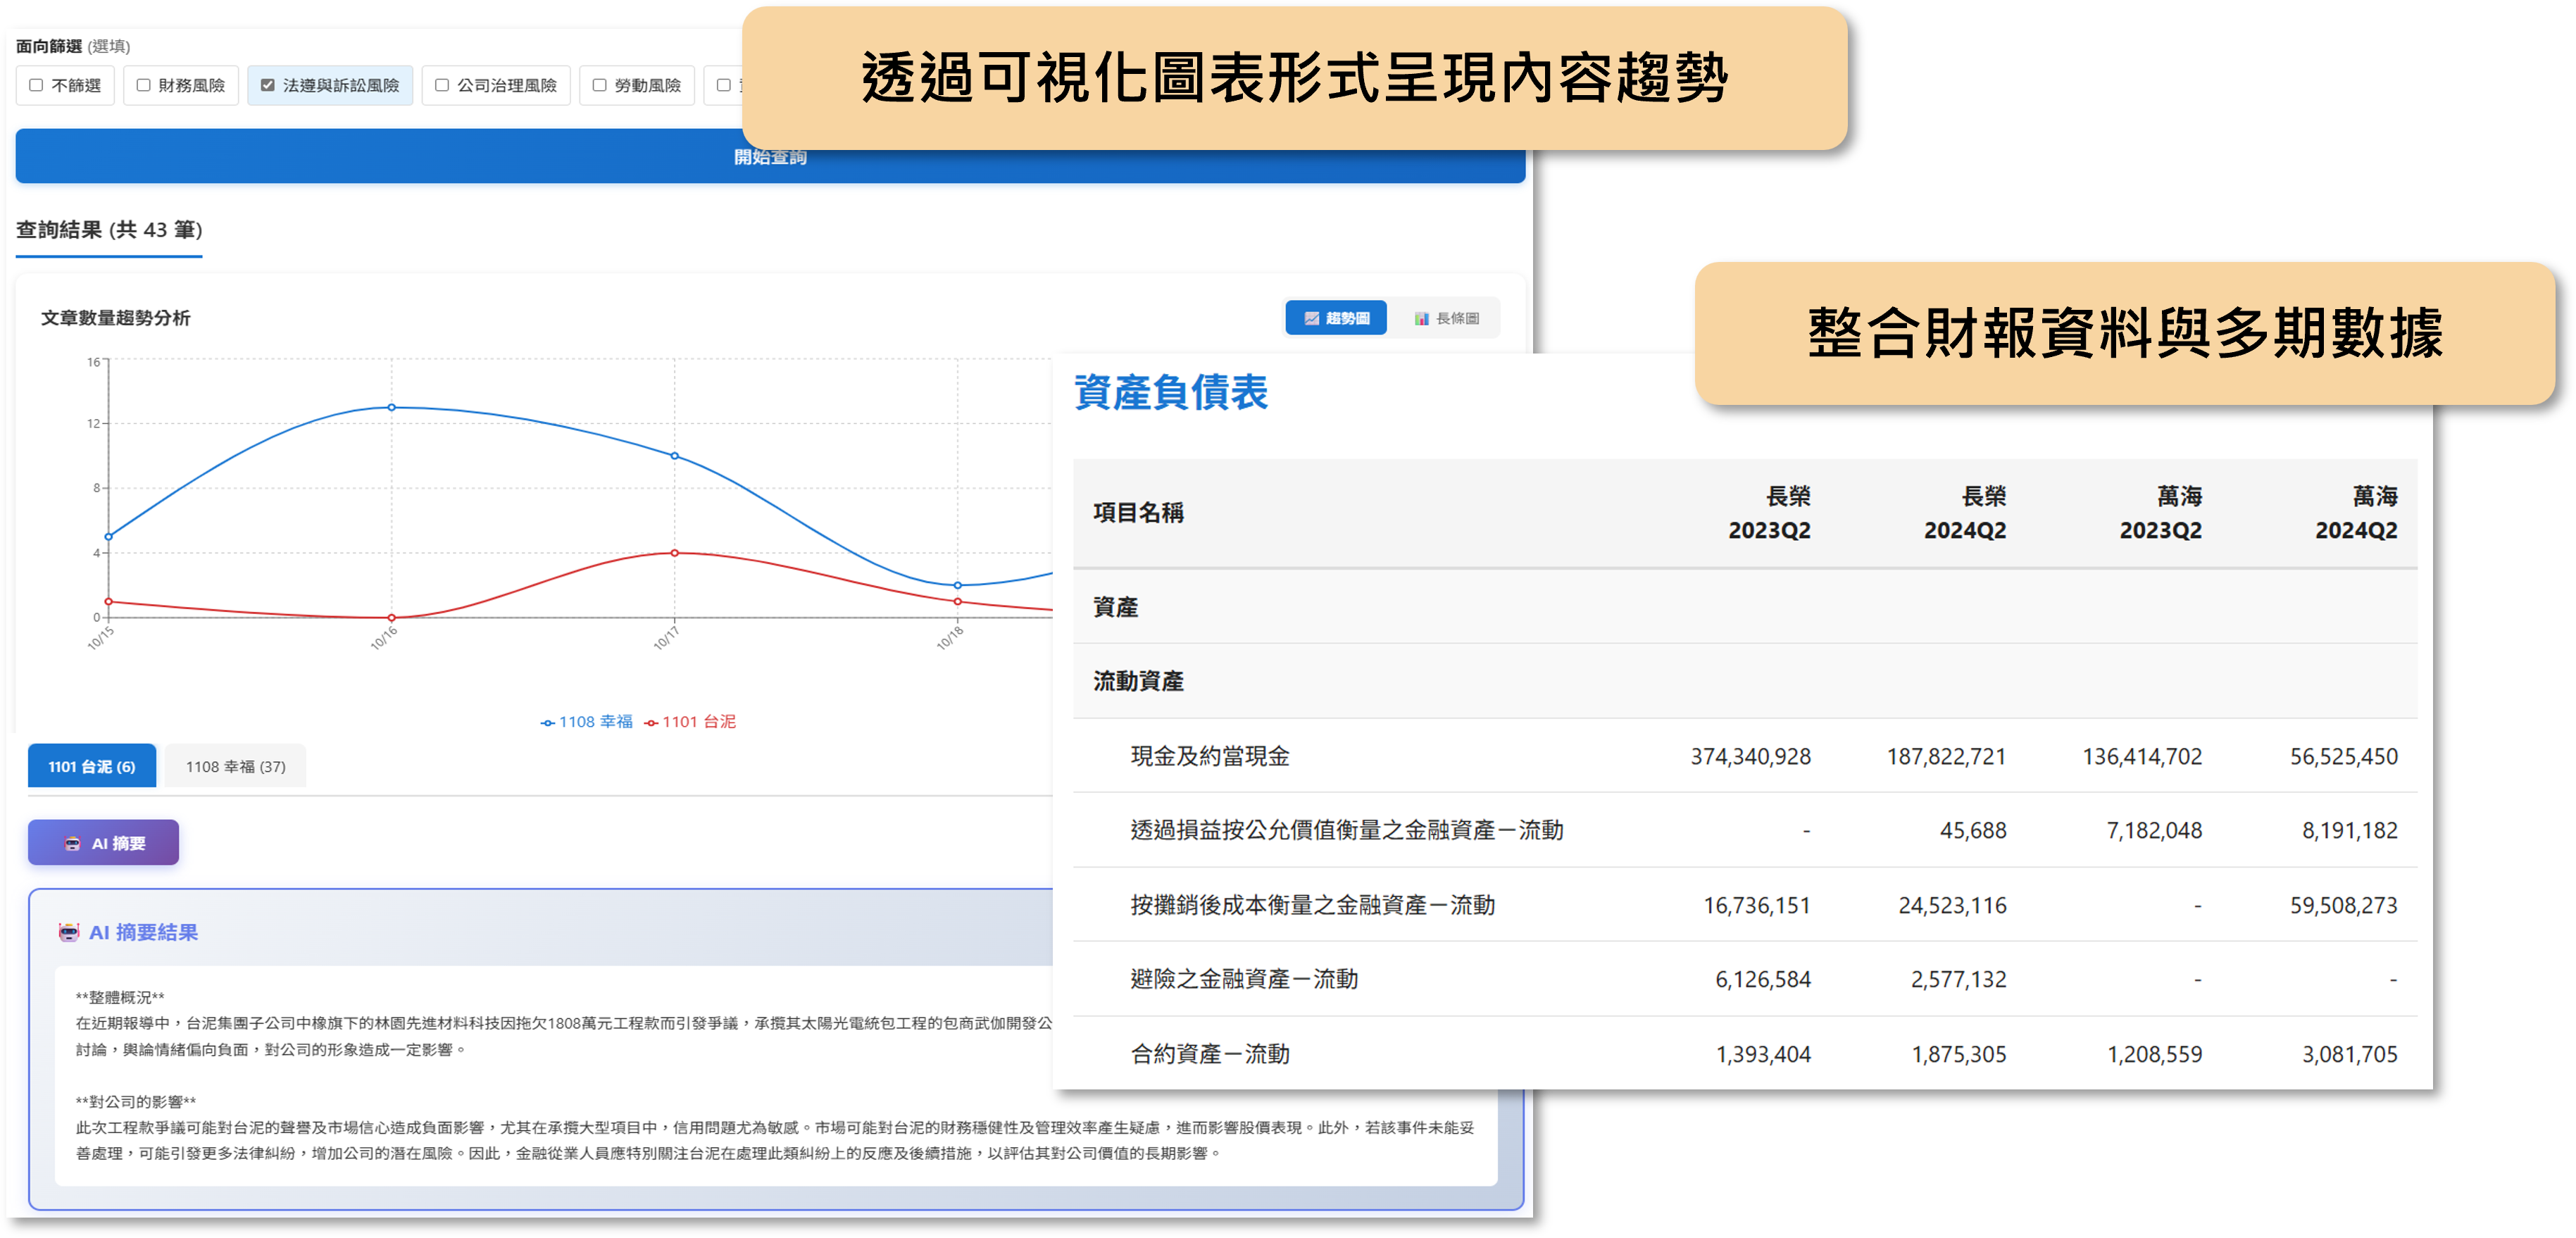Click the trend chart icon on 趨勢圖 button
The width and height of the screenshot is (2576, 1238).
(x=1311, y=318)
